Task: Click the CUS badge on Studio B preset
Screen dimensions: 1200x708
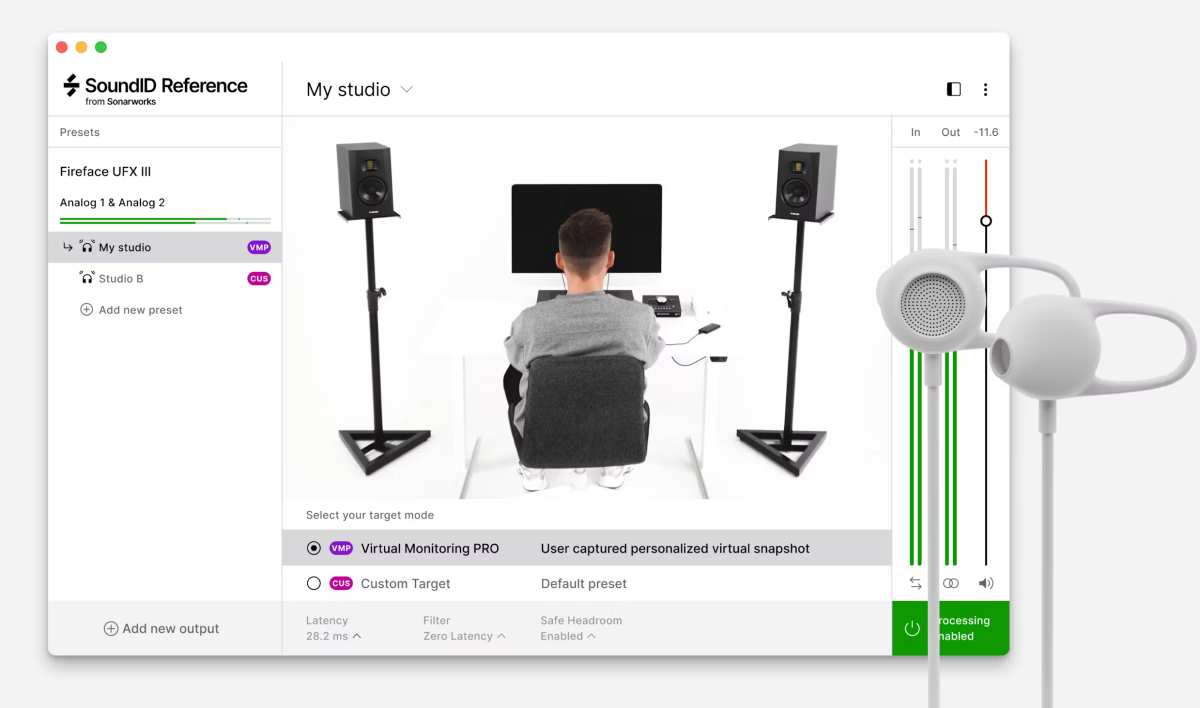Action: click(259, 279)
